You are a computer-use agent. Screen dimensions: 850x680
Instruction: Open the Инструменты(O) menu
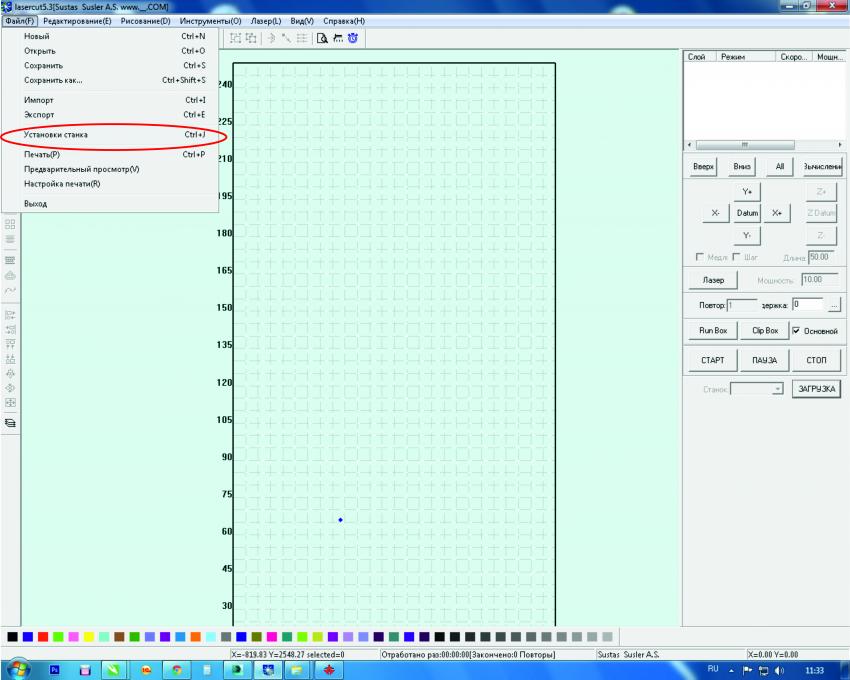[210, 21]
